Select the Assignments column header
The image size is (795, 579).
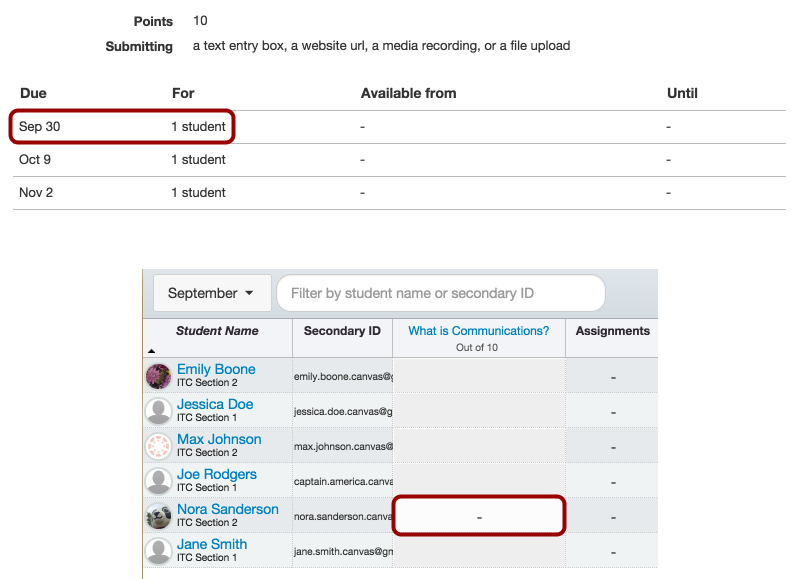click(612, 331)
